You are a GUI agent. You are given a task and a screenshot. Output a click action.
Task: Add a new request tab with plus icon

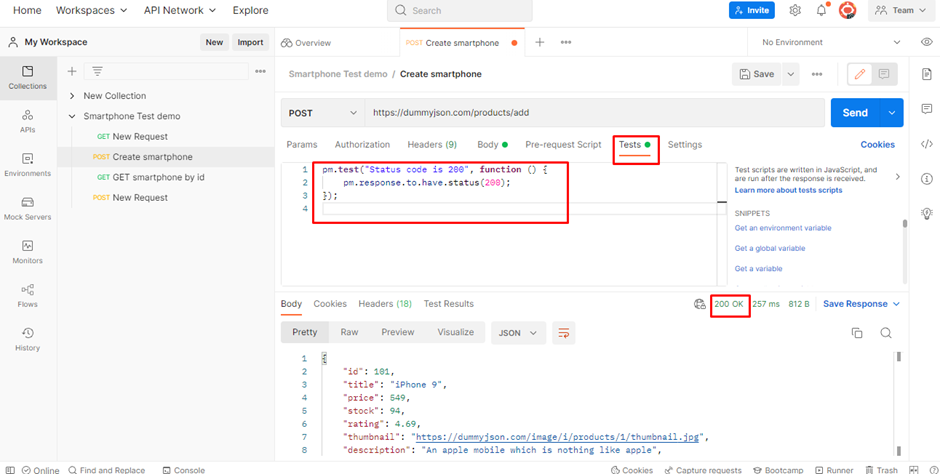click(x=540, y=43)
